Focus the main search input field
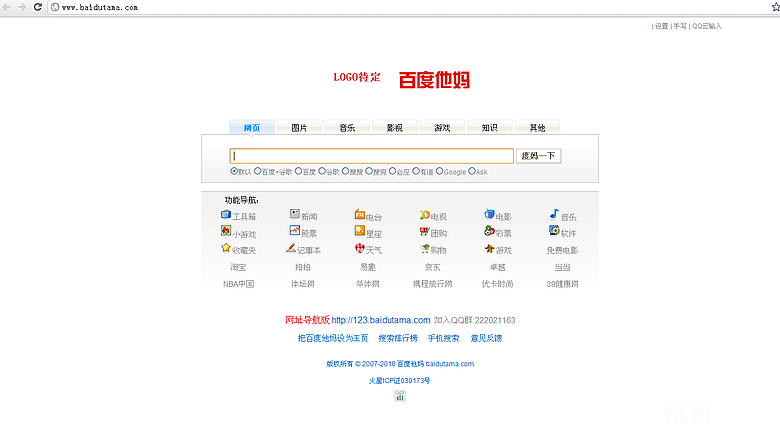The image size is (780, 439). 372,156
